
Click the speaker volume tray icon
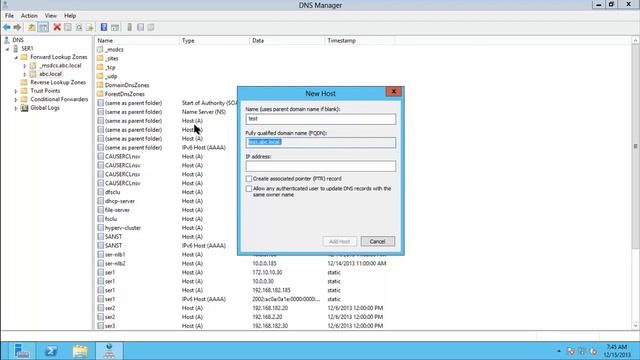593,351
